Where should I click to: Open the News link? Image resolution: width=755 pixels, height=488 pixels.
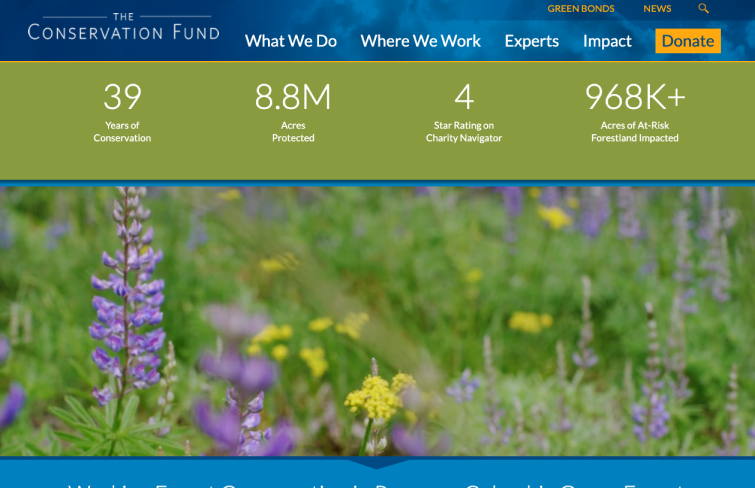[x=657, y=9]
